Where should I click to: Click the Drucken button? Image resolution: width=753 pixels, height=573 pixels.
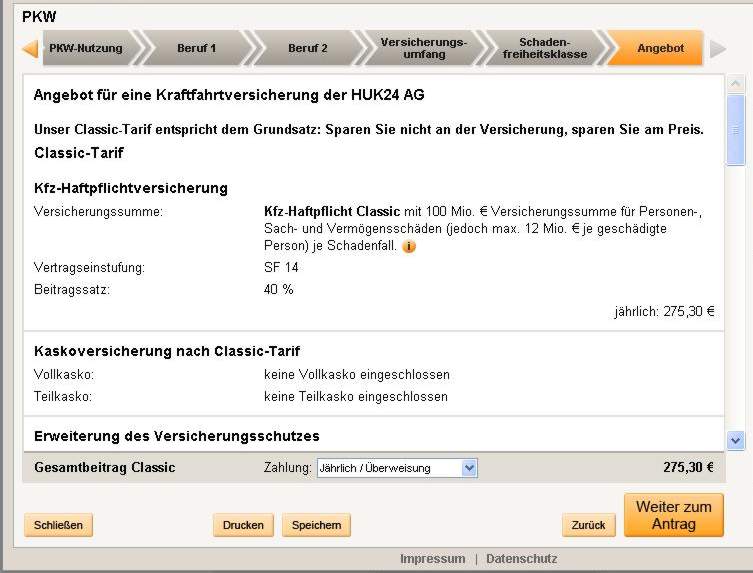tap(243, 525)
